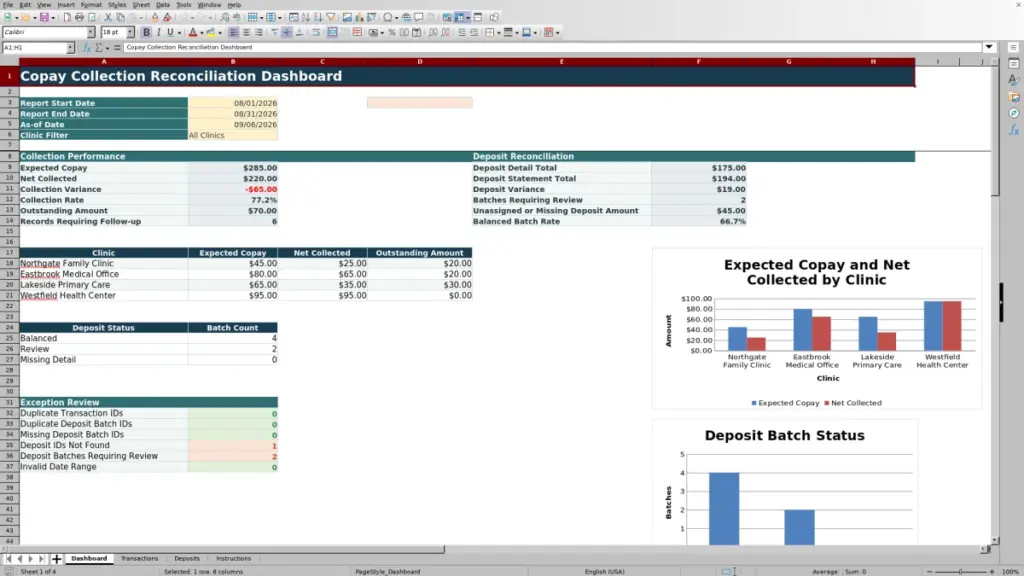
Task: Open the Format menu
Action: pyautogui.click(x=91, y=5)
